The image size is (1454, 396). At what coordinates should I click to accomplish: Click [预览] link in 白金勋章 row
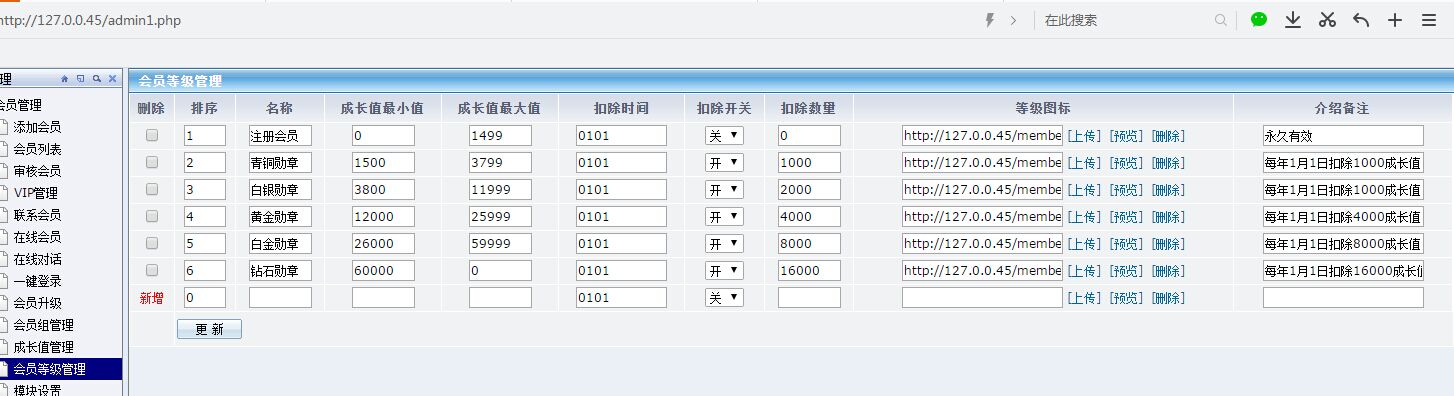pyautogui.click(x=1126, y=244)
